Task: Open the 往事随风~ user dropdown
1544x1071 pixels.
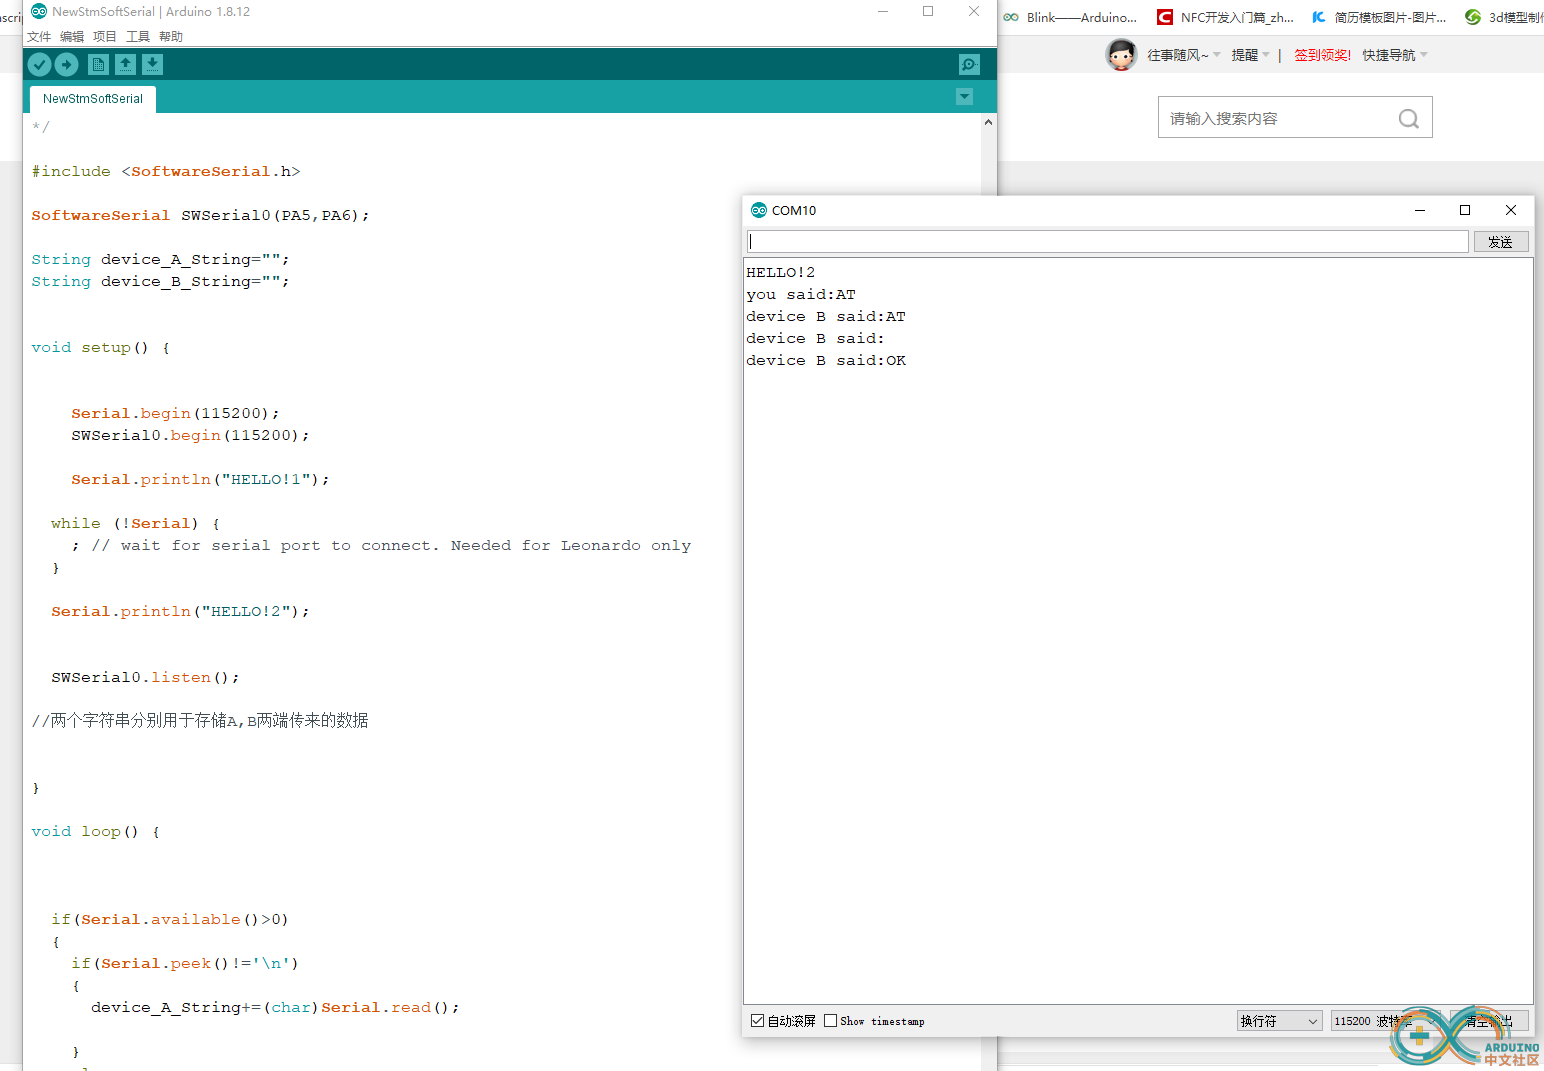Action: [x=1183, y=55]
